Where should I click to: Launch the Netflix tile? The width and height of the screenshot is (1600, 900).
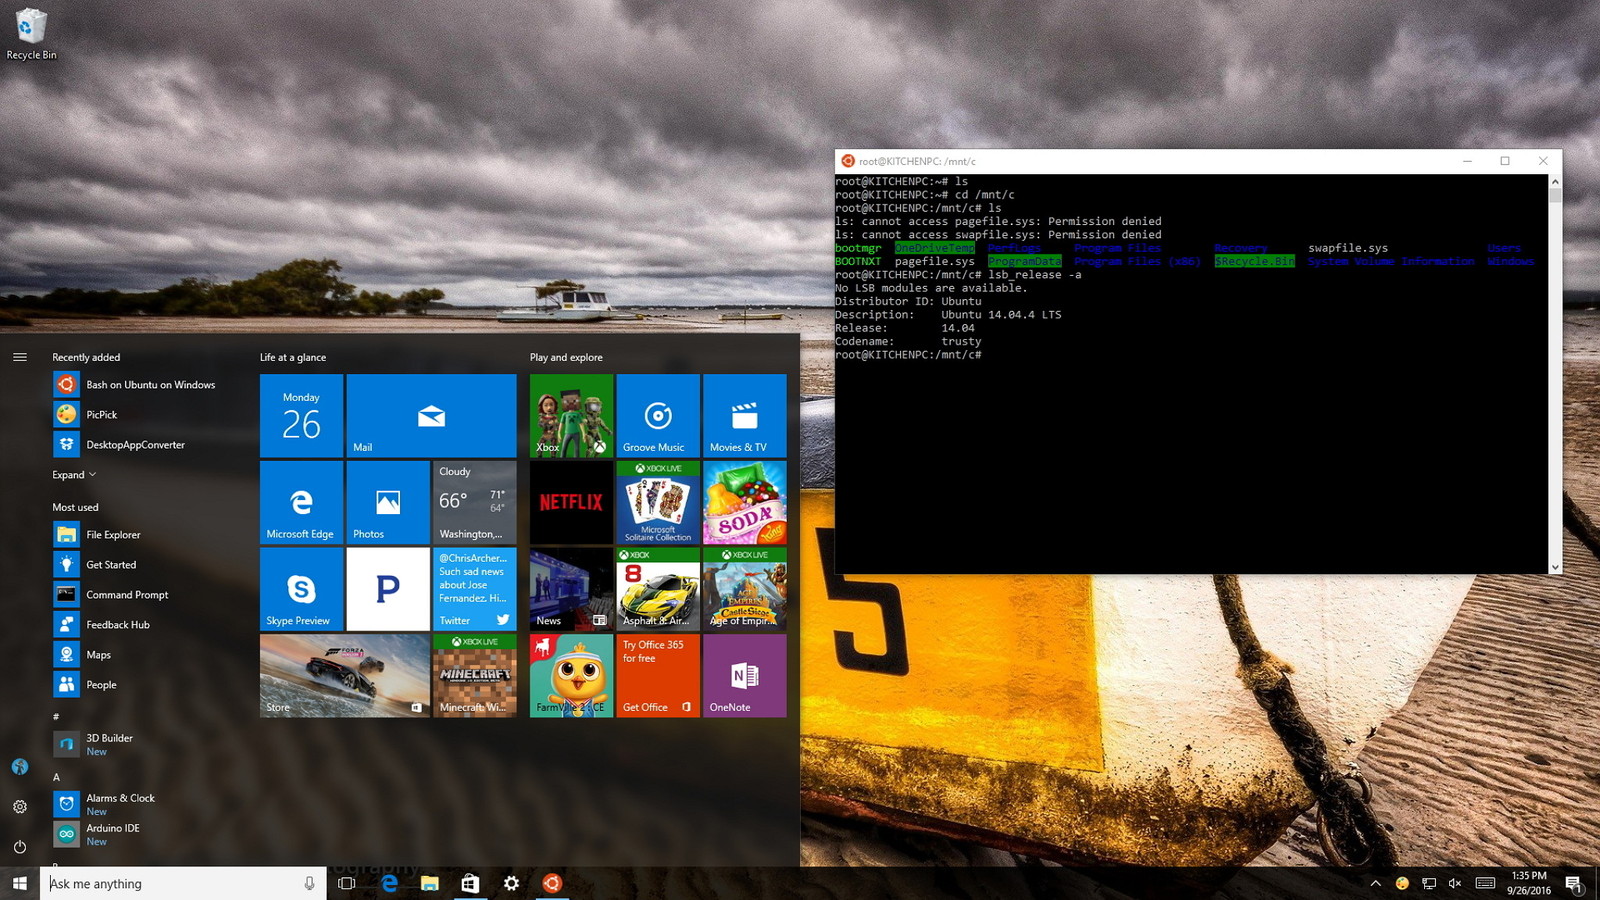pyautogui.click(x=570, y=502)
